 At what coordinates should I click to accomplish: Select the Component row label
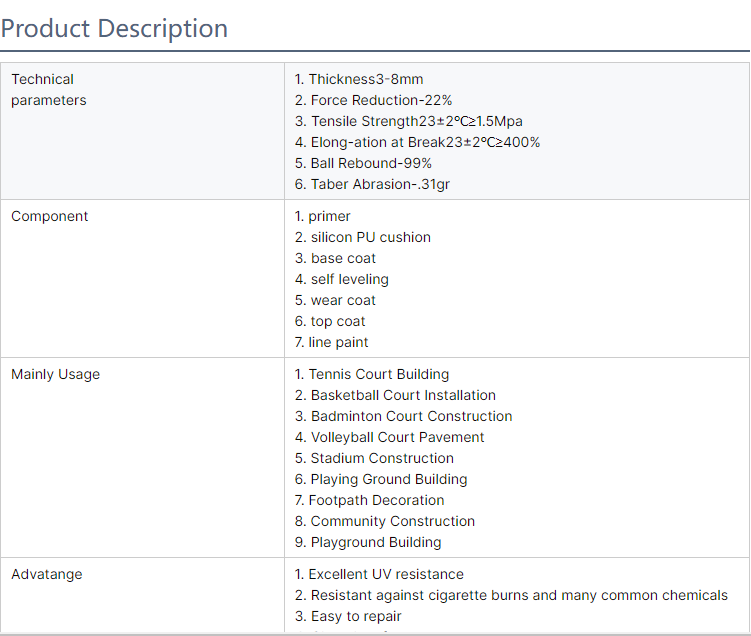pyautogui.click(x=50, y=216)
